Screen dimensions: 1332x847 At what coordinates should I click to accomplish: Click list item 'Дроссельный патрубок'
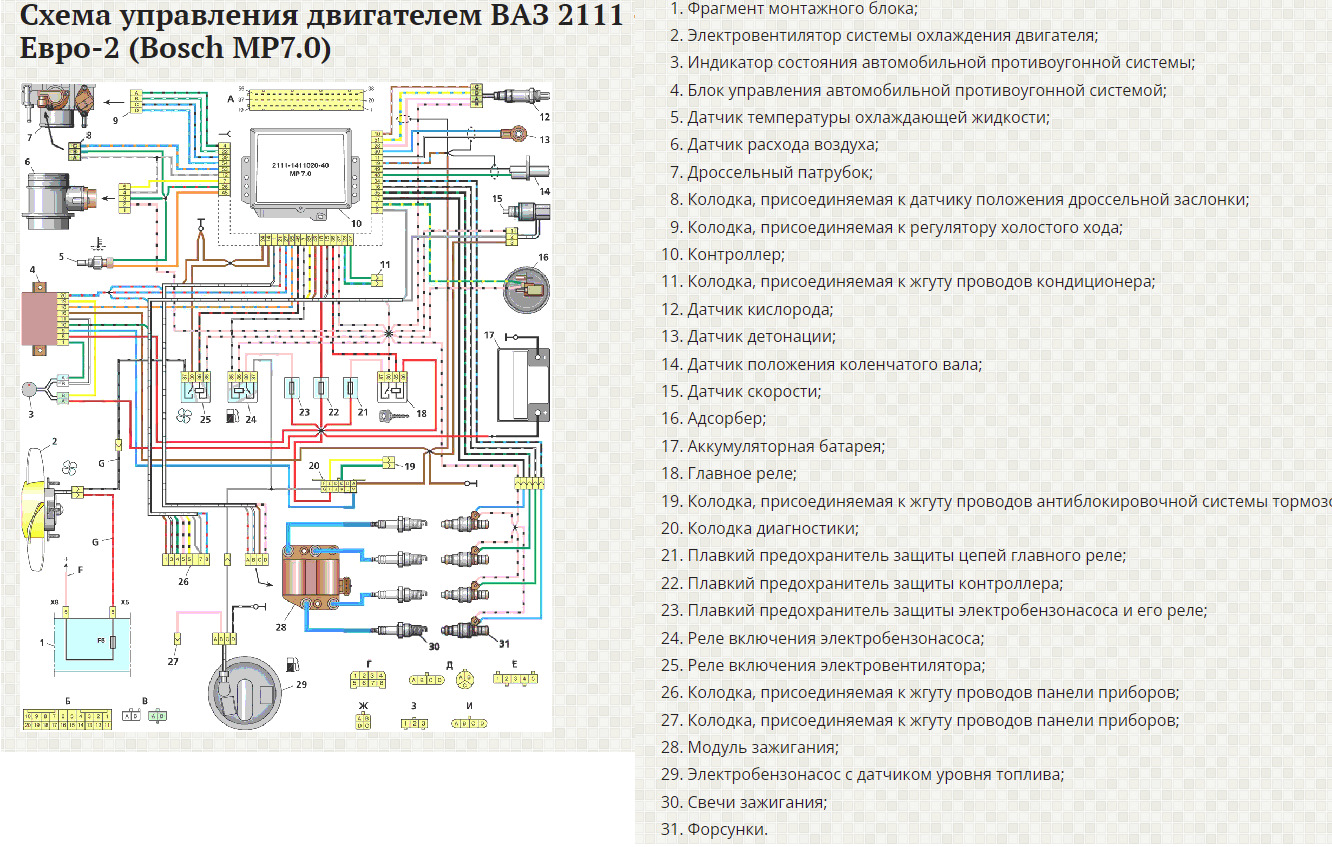click(780, 172)
